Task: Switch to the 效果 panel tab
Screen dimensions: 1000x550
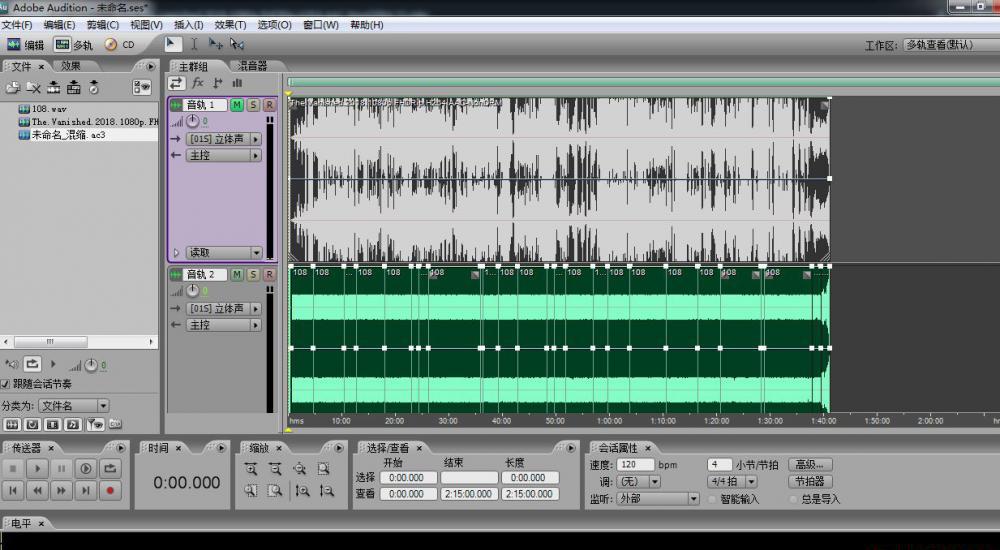Action: coord(71,66)
